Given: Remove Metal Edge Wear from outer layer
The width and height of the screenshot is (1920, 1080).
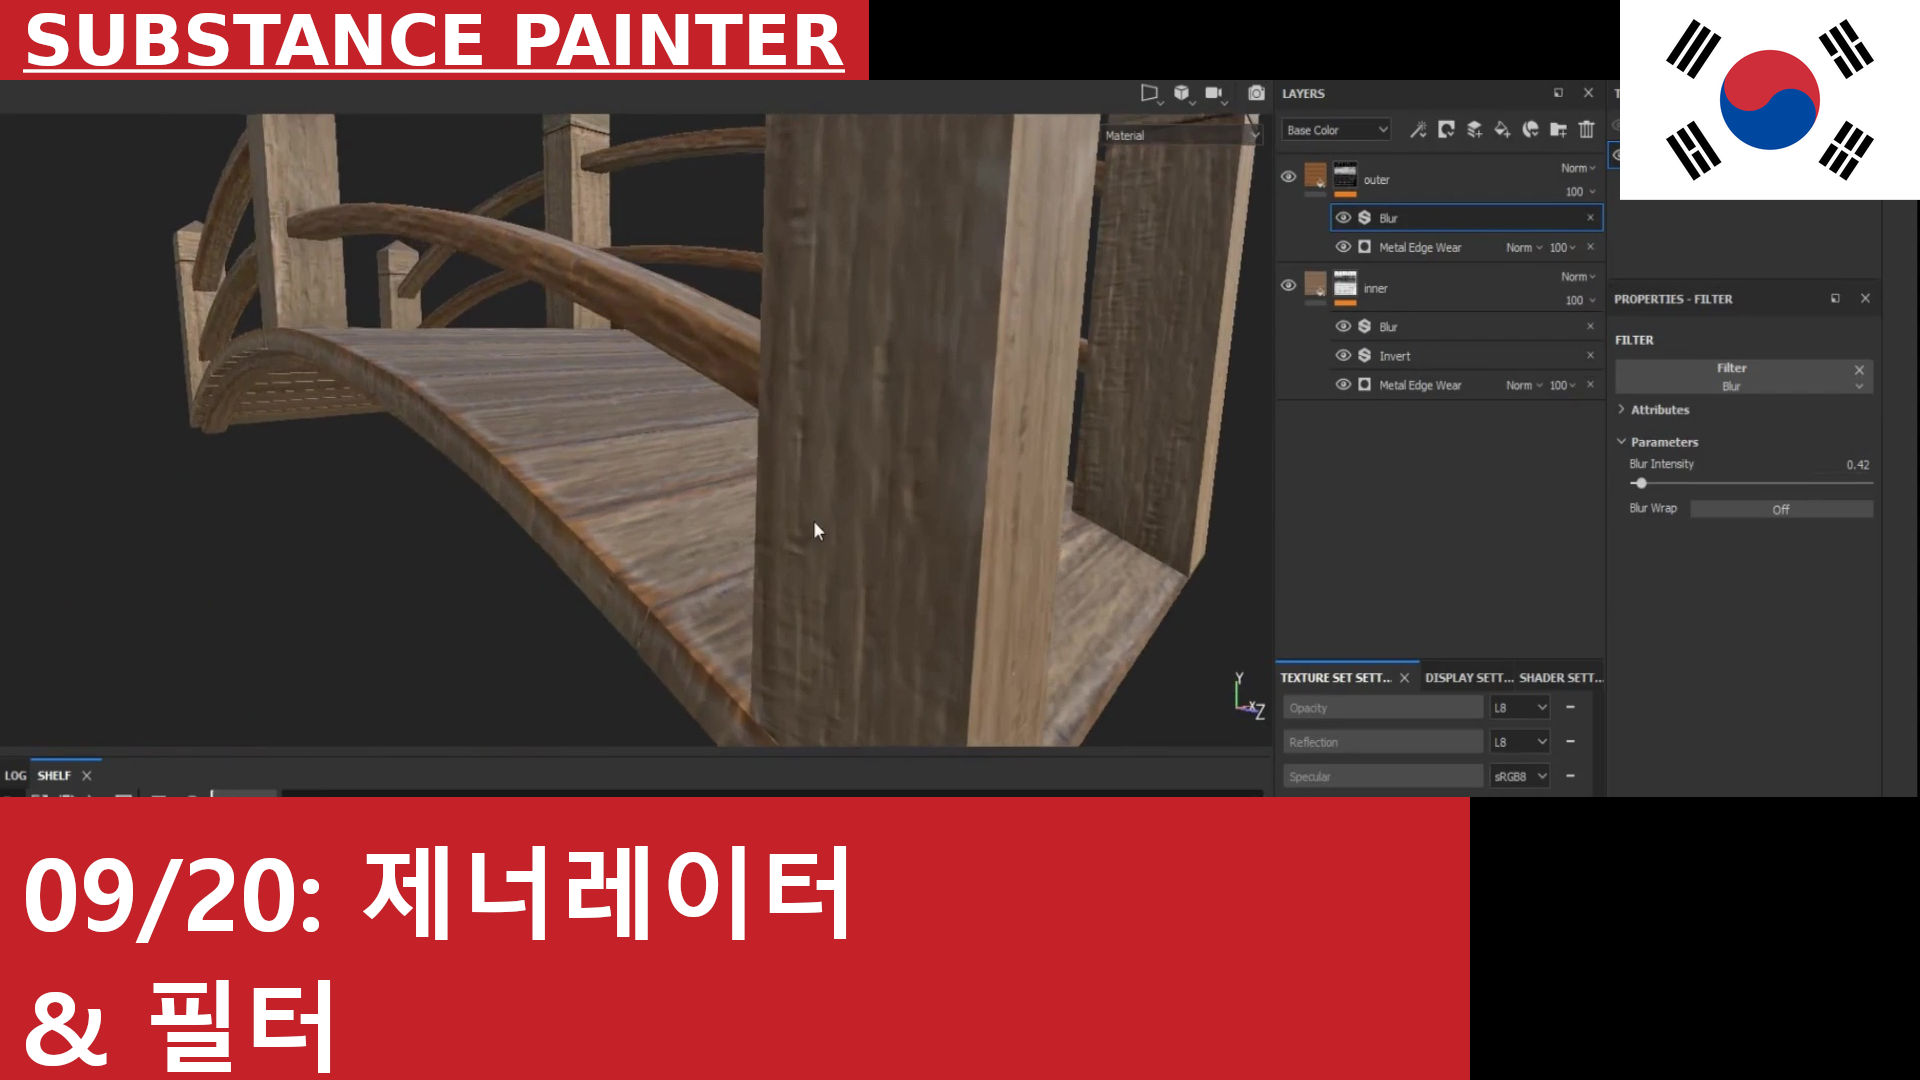Looking at the screenshot, I should tap(1590, 246).
